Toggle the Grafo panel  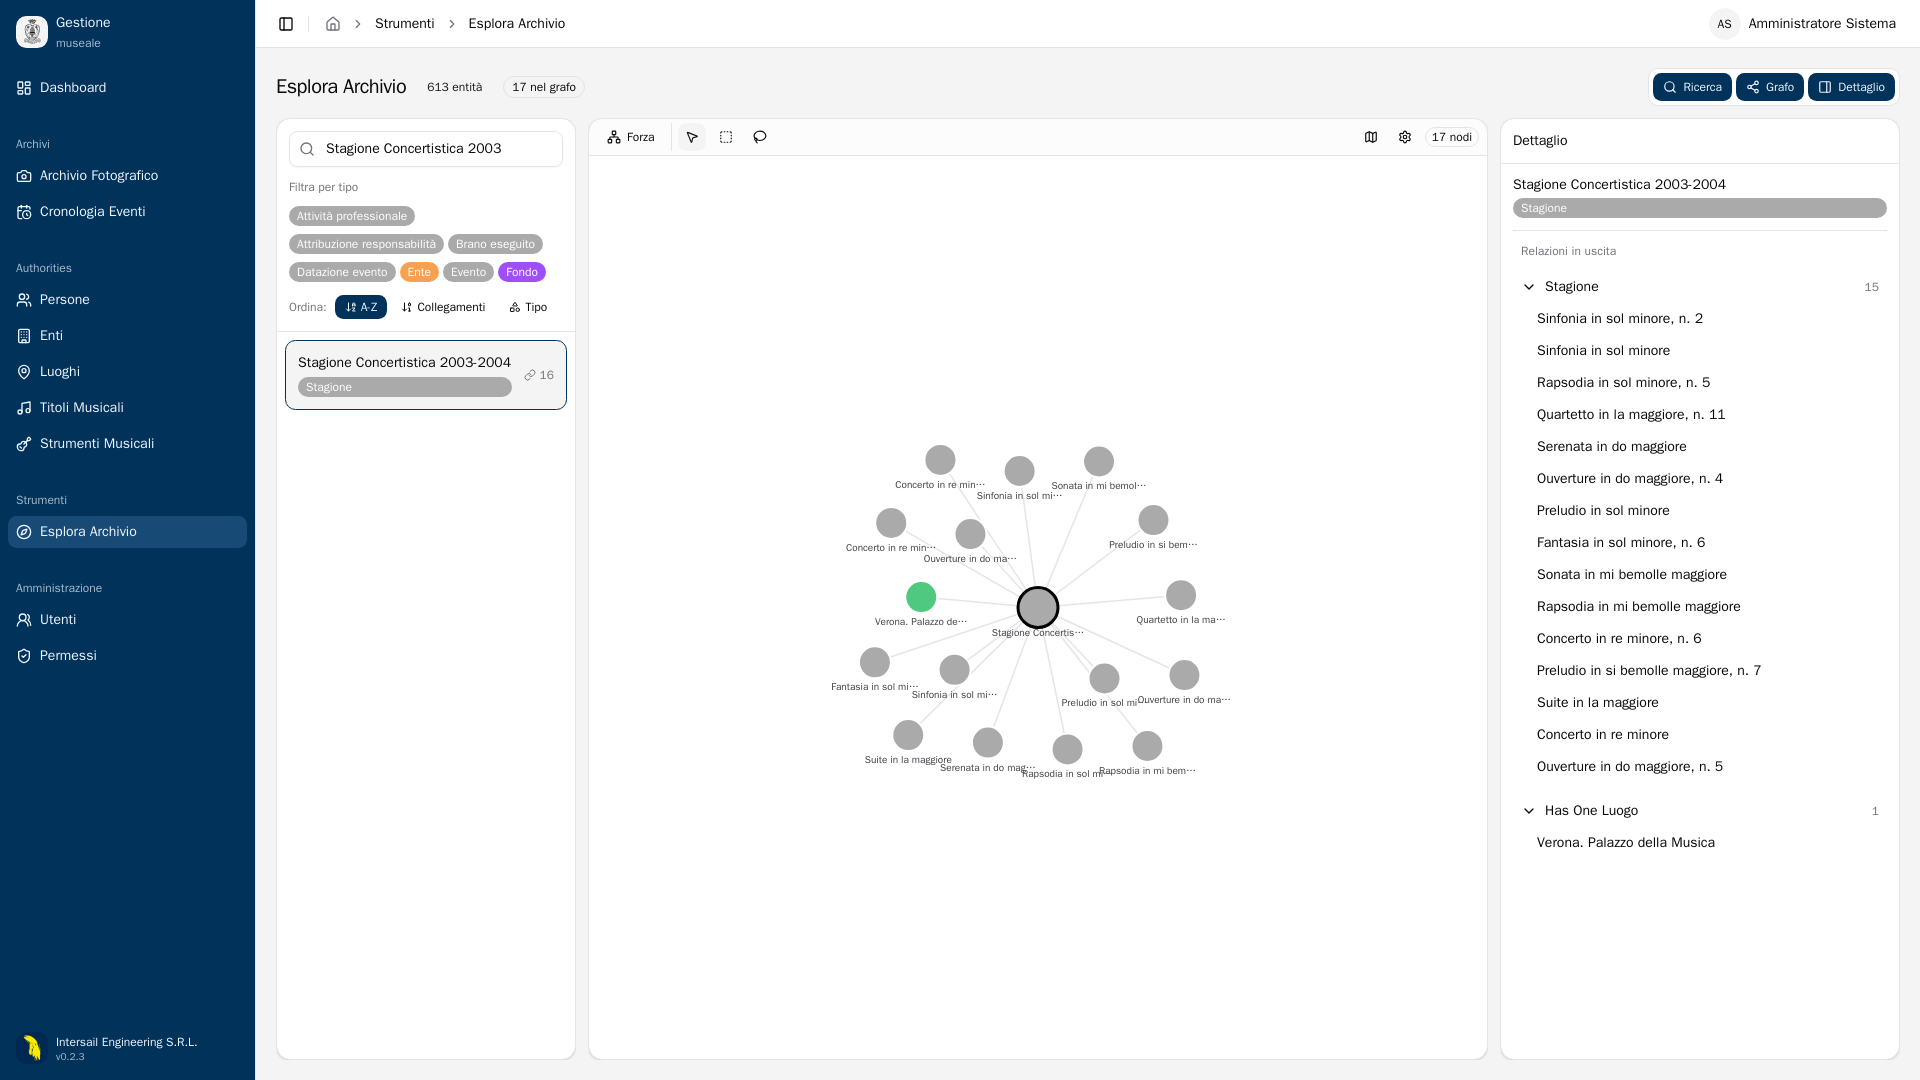click(x=1770, y=87)
